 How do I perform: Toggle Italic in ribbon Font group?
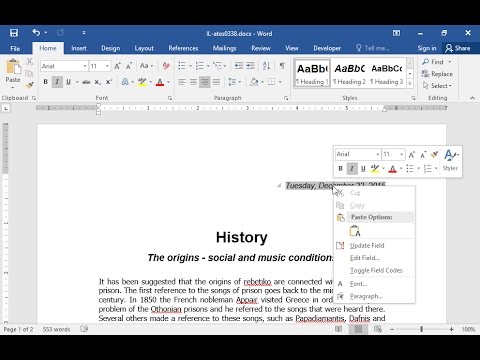coord(57,82)
